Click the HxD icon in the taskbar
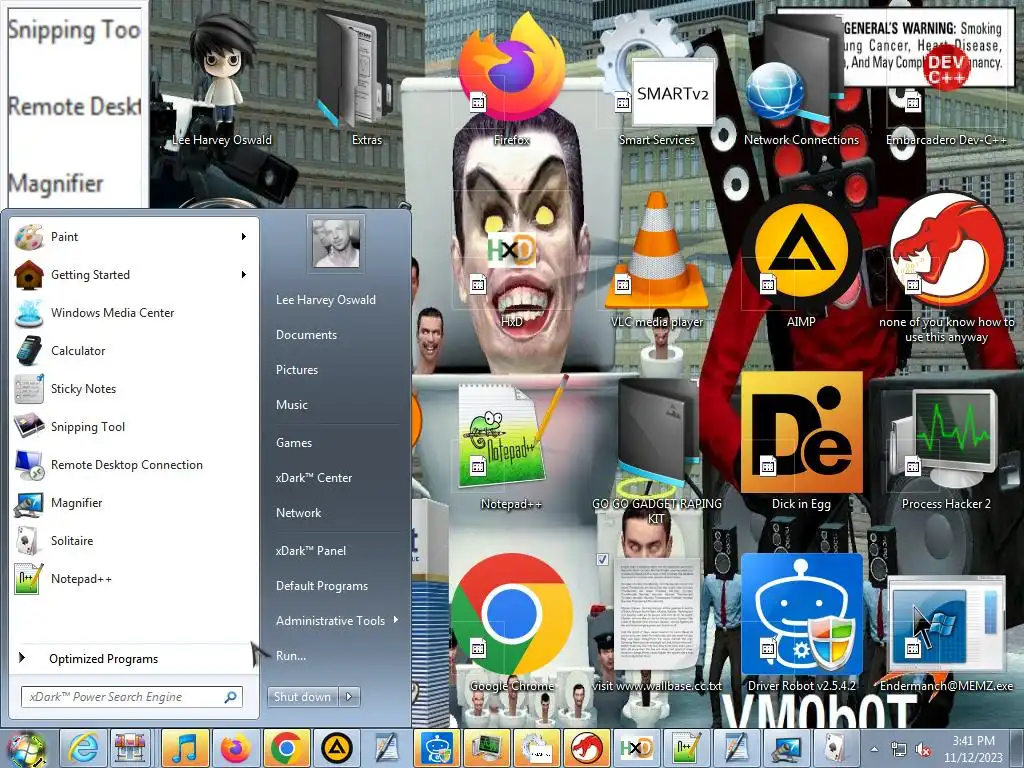1024x768 pixels. coord(637,748)
